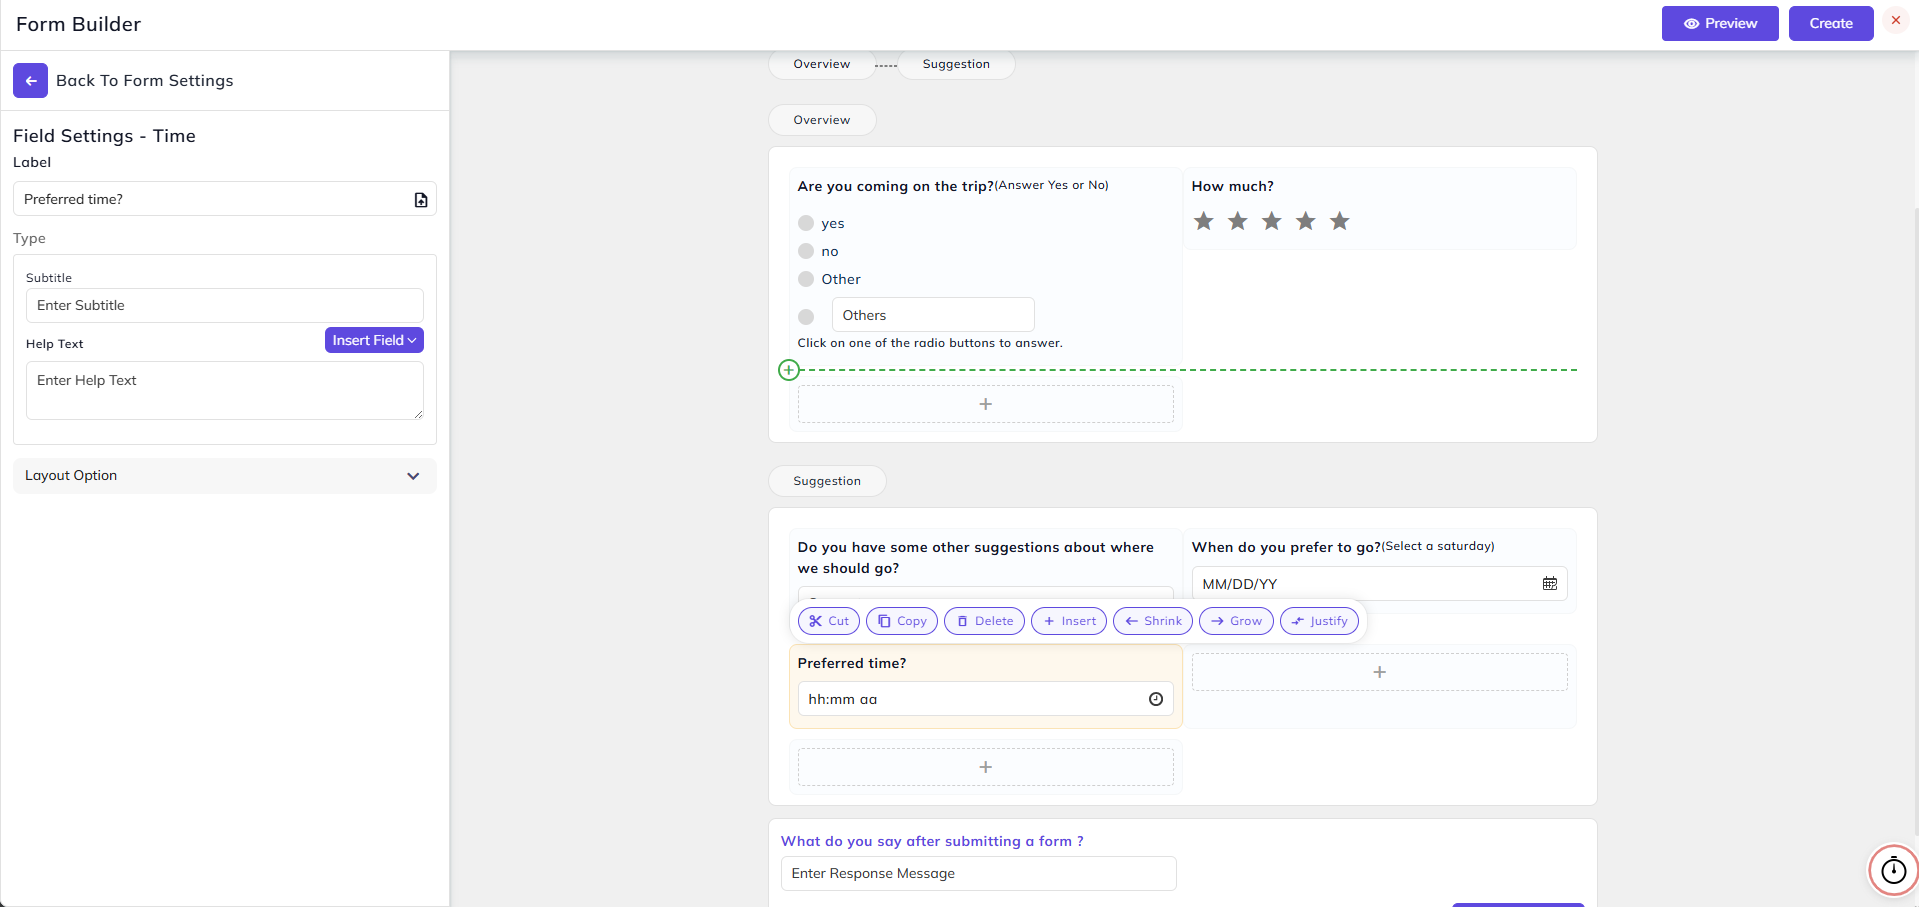Click the Enter Help Text textarea
Viewport: 1919px width, 907px height.
[225, 391]
